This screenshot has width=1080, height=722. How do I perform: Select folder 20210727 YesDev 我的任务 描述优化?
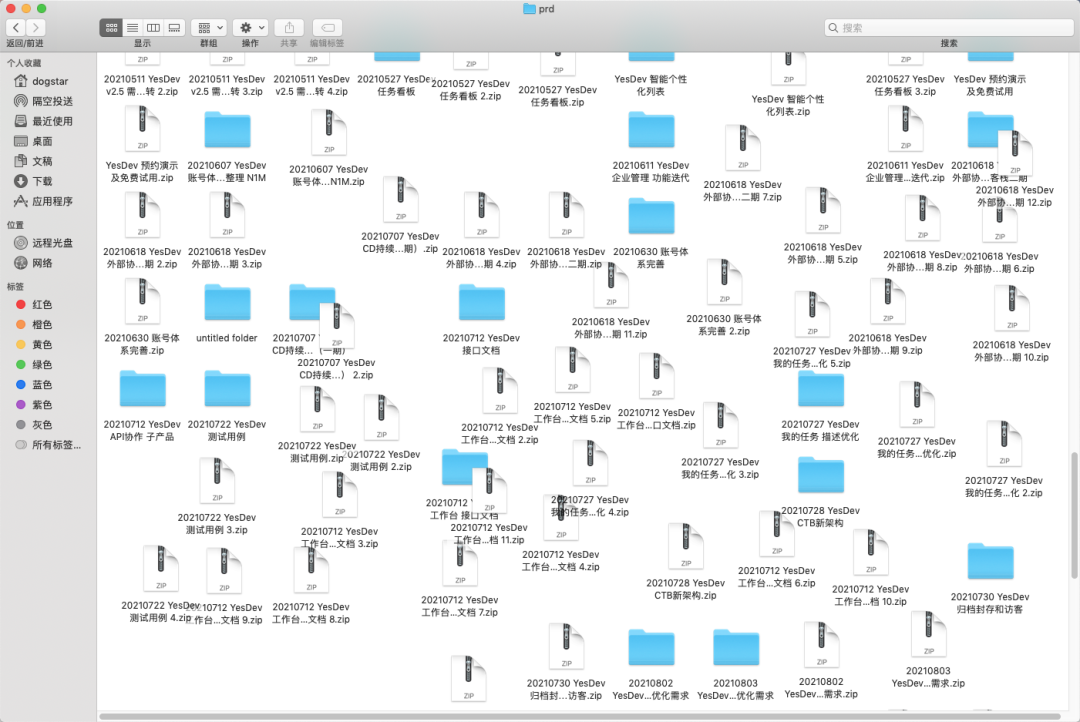tap(820, 390)
